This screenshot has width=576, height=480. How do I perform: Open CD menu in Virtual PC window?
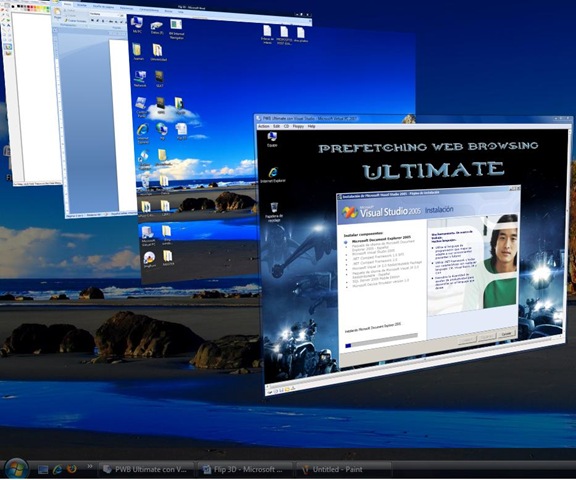pos(286,126)
